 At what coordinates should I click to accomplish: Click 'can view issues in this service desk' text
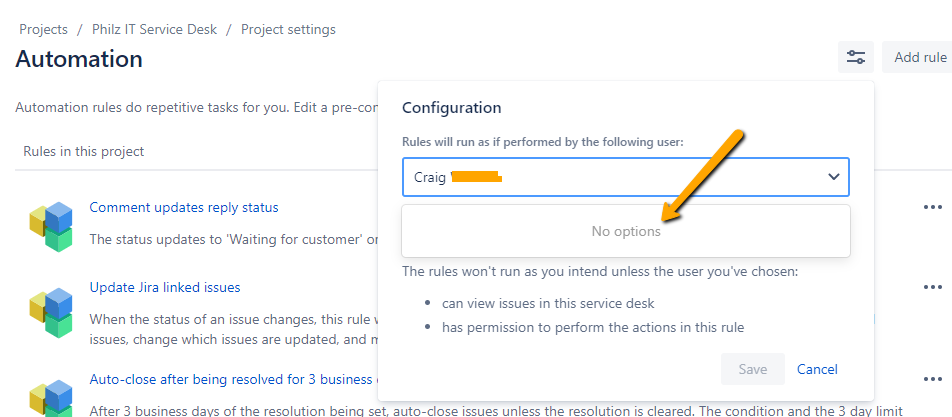click(x=548, y=303)
